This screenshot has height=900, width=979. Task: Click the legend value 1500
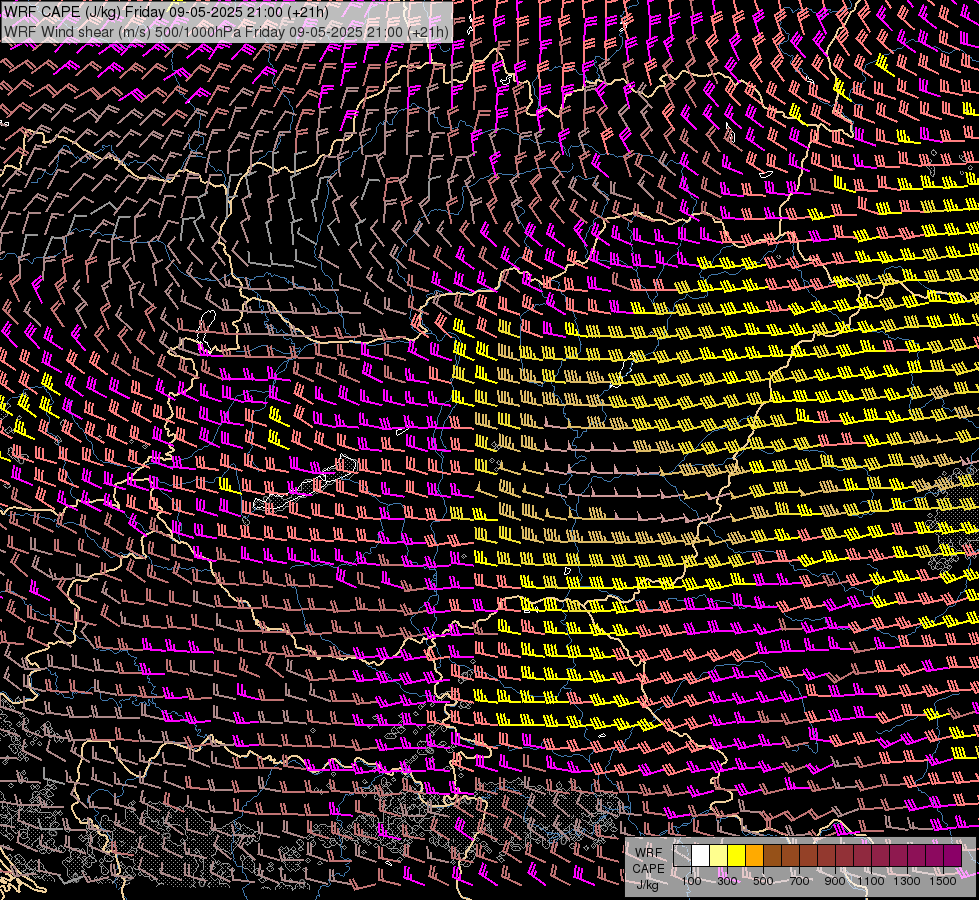(943, 881)
